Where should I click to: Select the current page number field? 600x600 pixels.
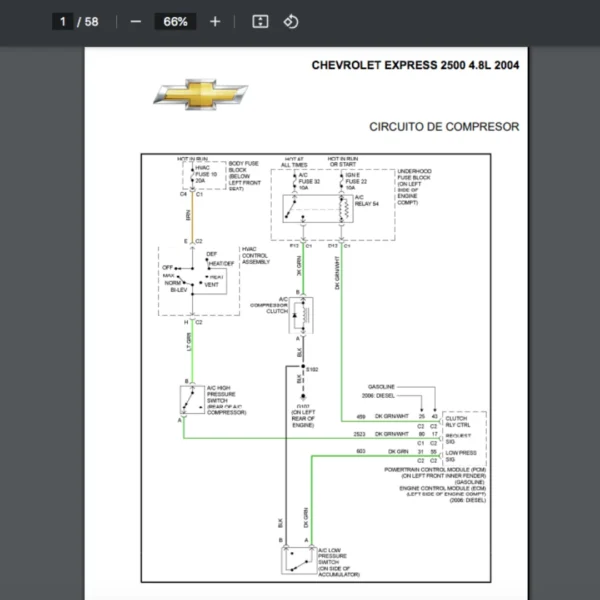pos(62,21)
